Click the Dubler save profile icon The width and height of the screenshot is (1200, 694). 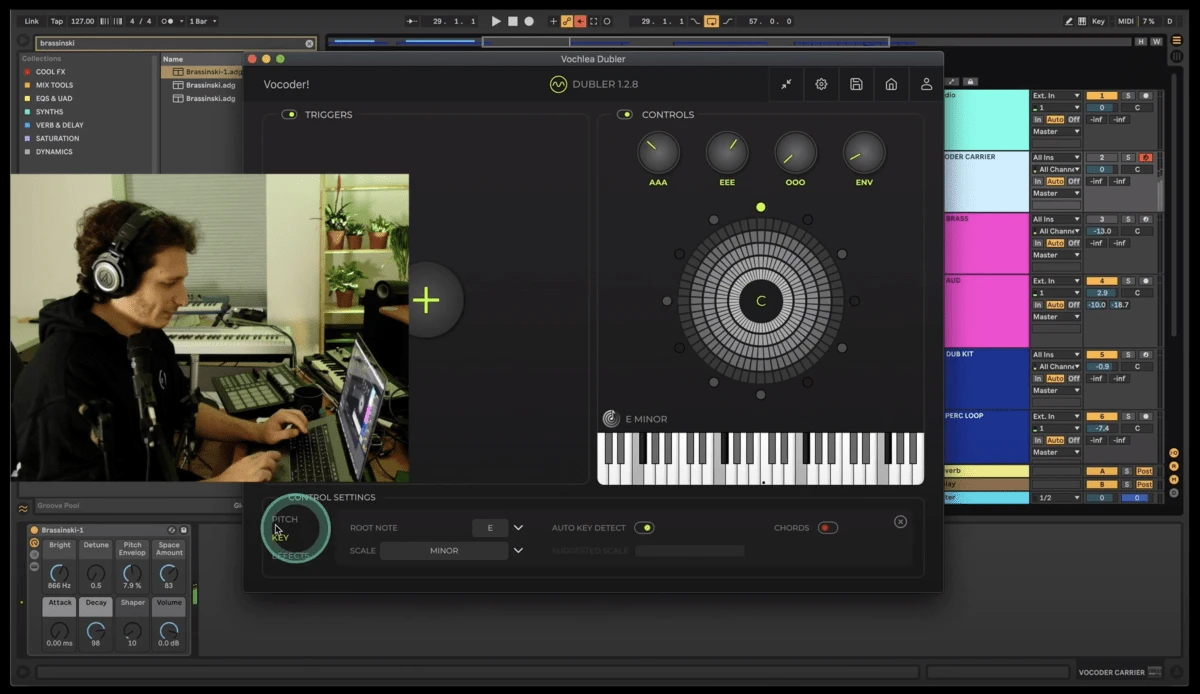pyautogui.click(x=856, y=85)
